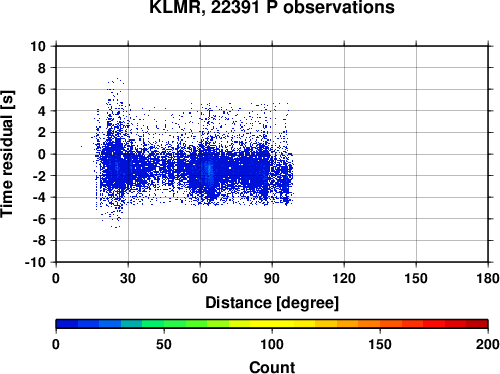Select the dark red end of colorbar
This screenshot has width=500, height=374.
[477, 324]
